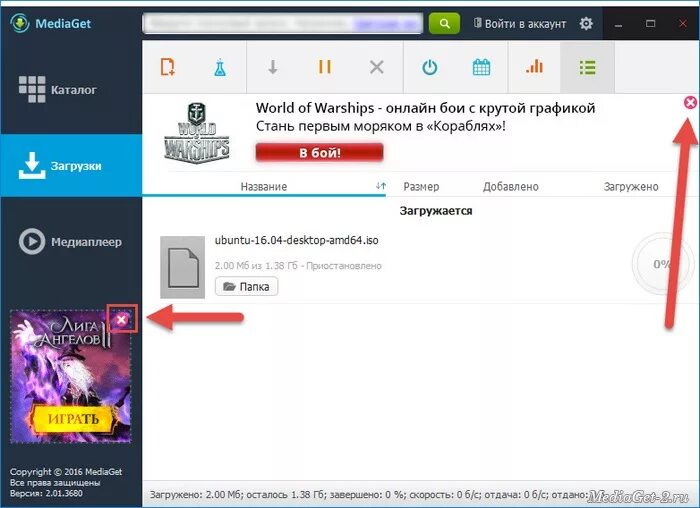Click into the search input field
Screen dimensions: 700x508
coord(283,23)
